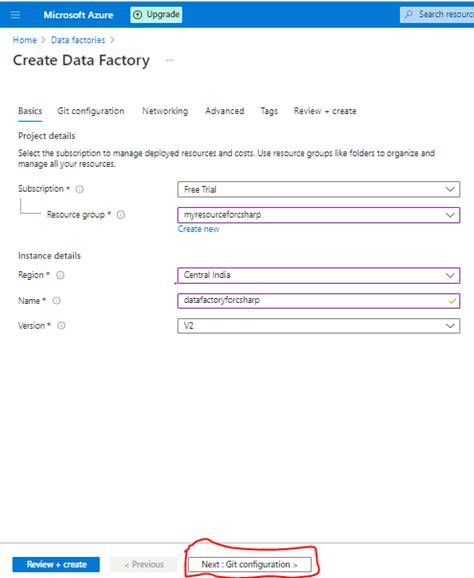Open the Tags tab
The image size is (474, 578).
click(269, 111)
